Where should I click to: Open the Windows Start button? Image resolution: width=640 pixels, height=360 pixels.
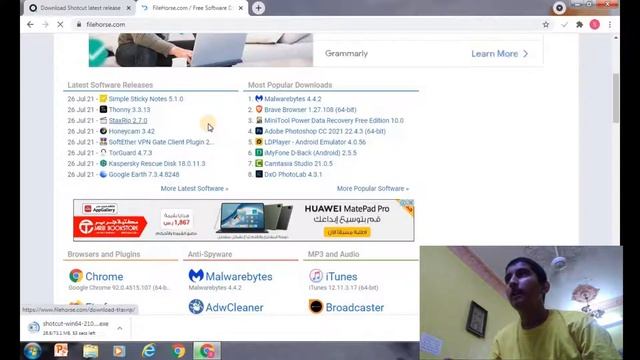click(x=32, y=351)
